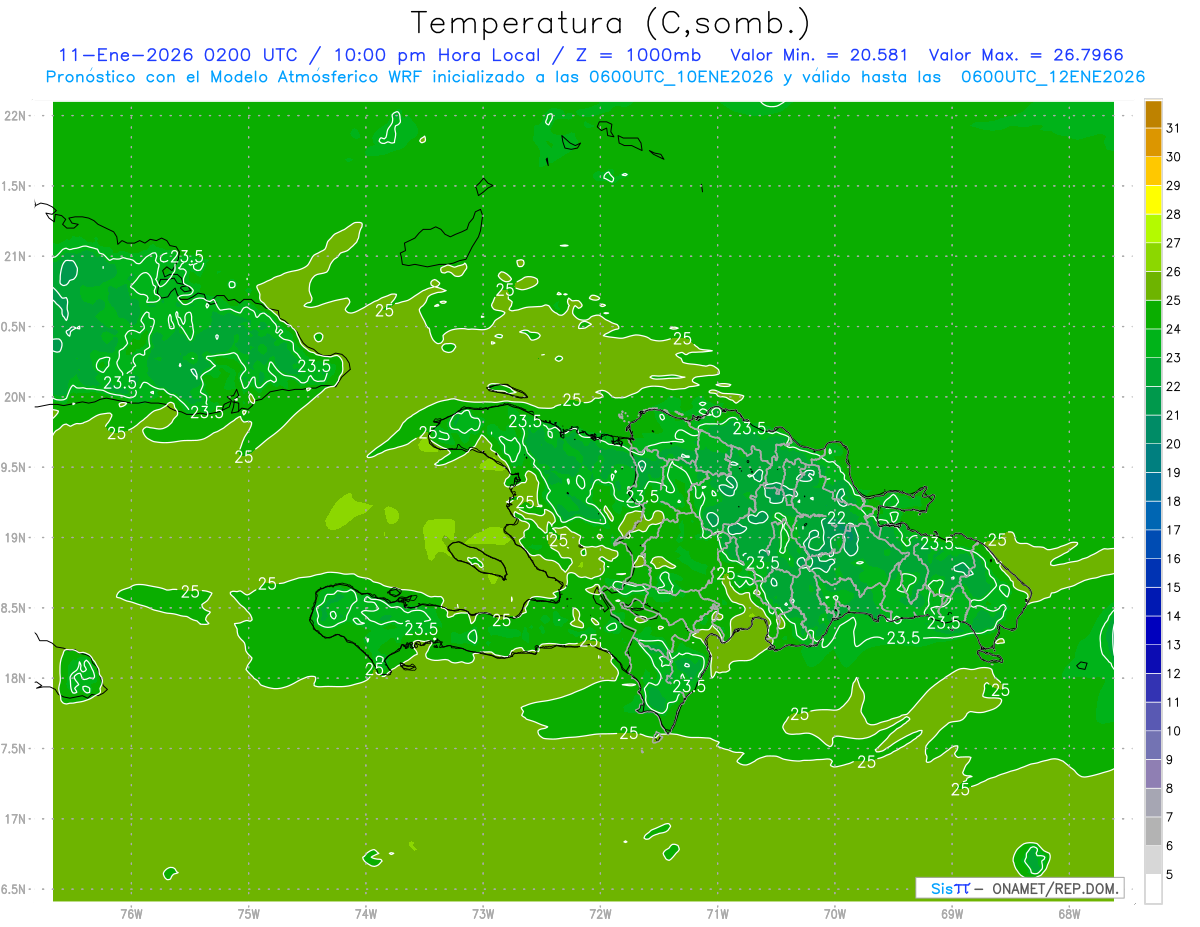Click the '0600UTC_12ENE2026' valid-until time
Screen dimensions: 1200x927
[1053, 77]
